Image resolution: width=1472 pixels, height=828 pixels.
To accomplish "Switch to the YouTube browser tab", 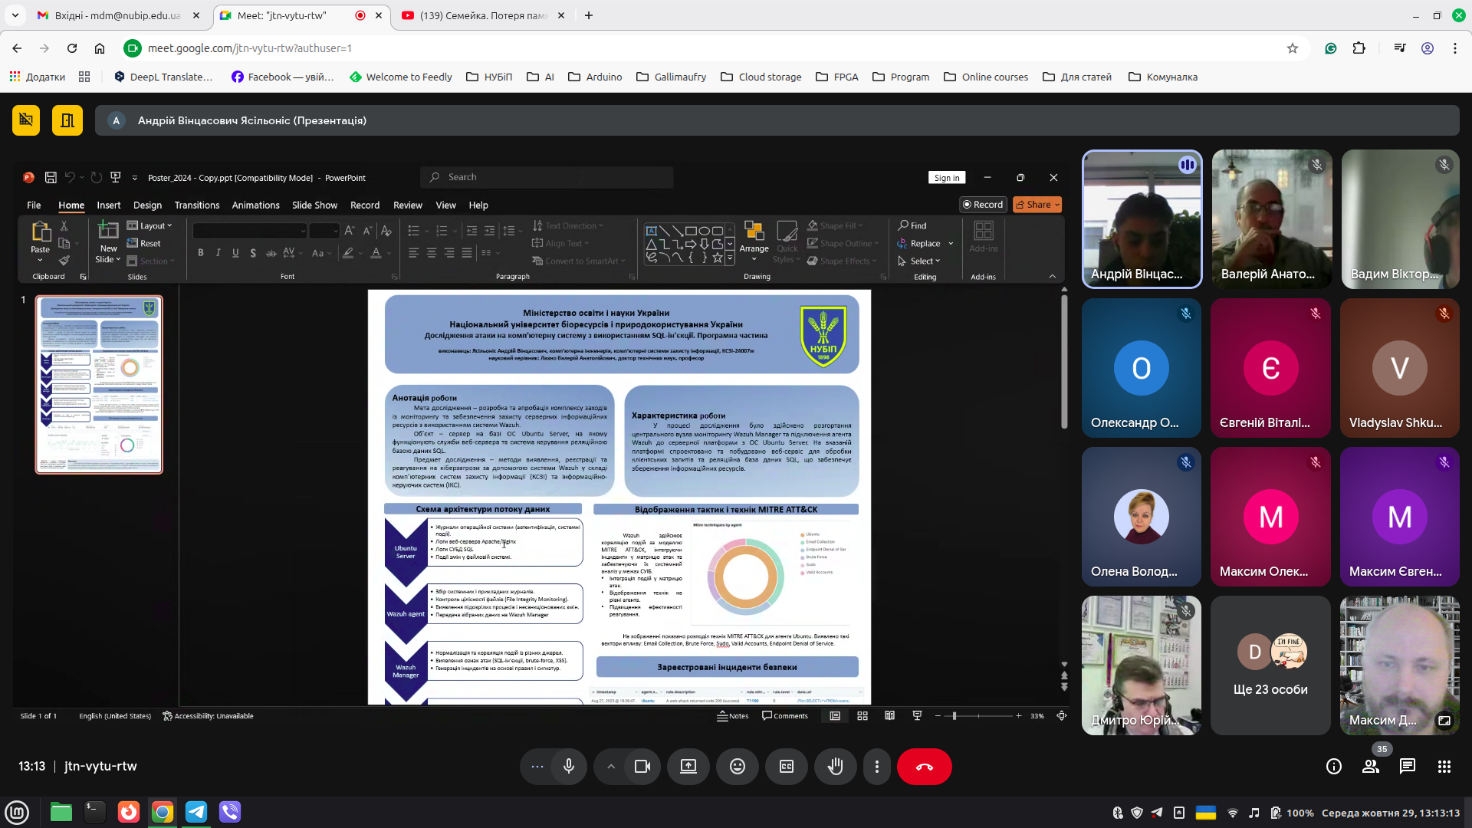I will (x=483, y=15).
